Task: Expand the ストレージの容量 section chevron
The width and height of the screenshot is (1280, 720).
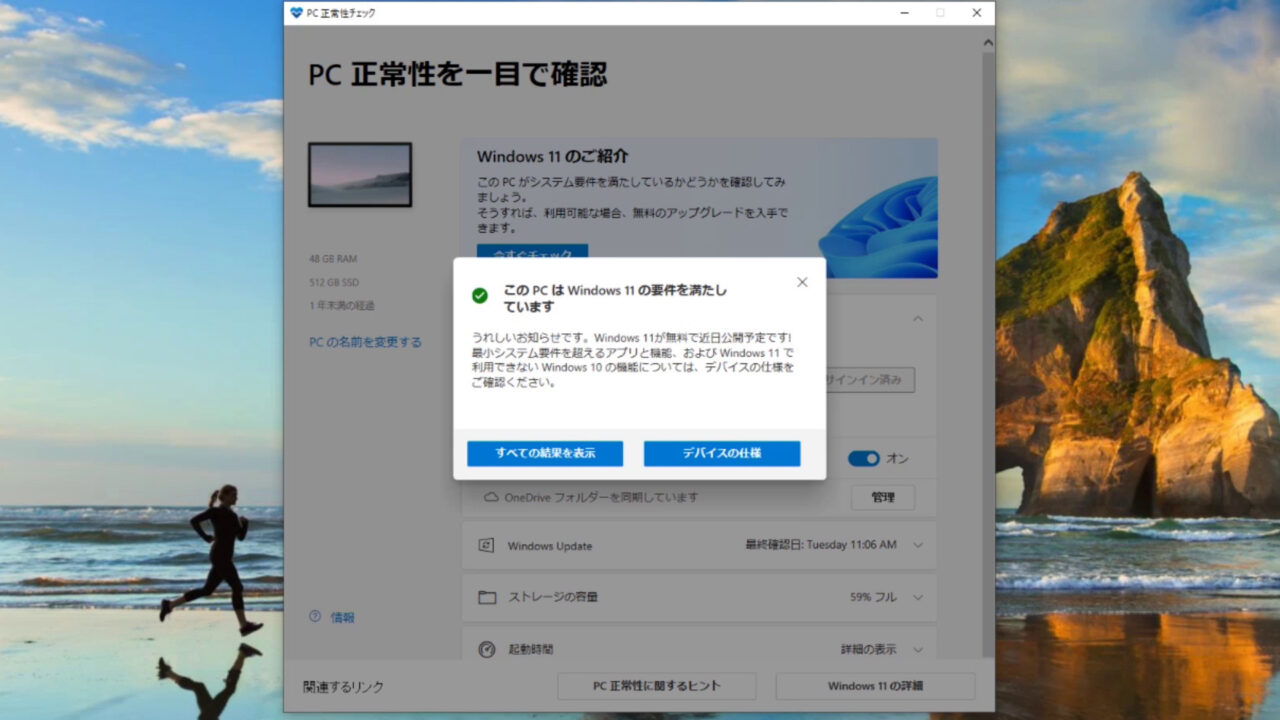Action: (918, 597)
